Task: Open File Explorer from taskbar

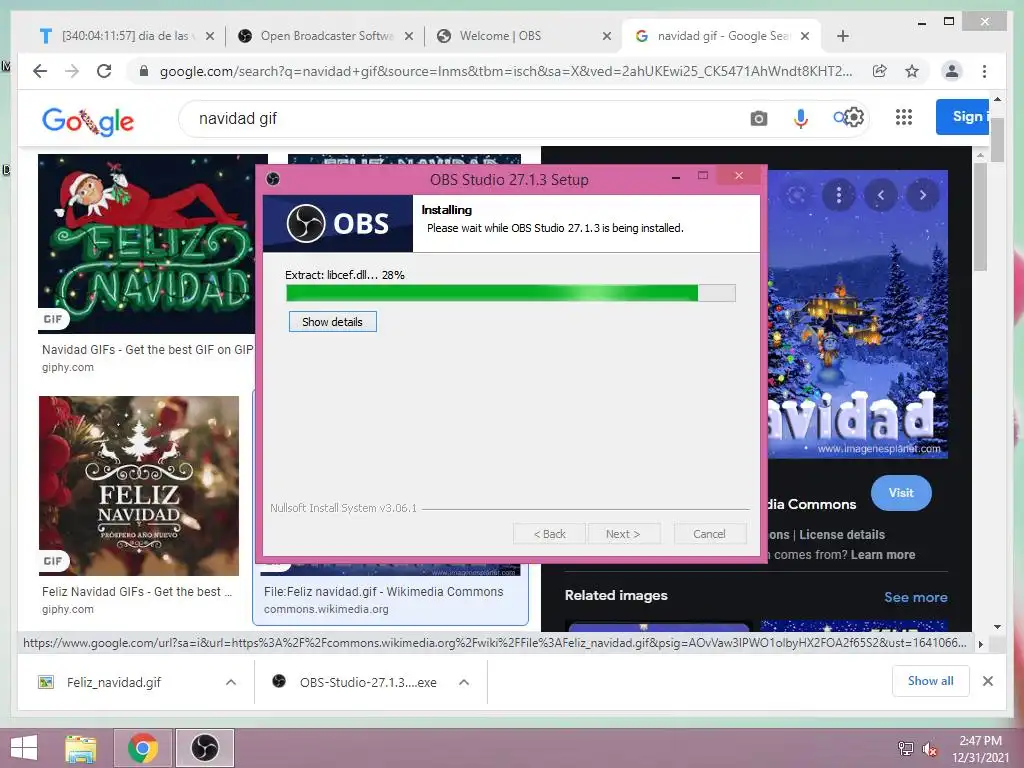Action: point(81,748)
